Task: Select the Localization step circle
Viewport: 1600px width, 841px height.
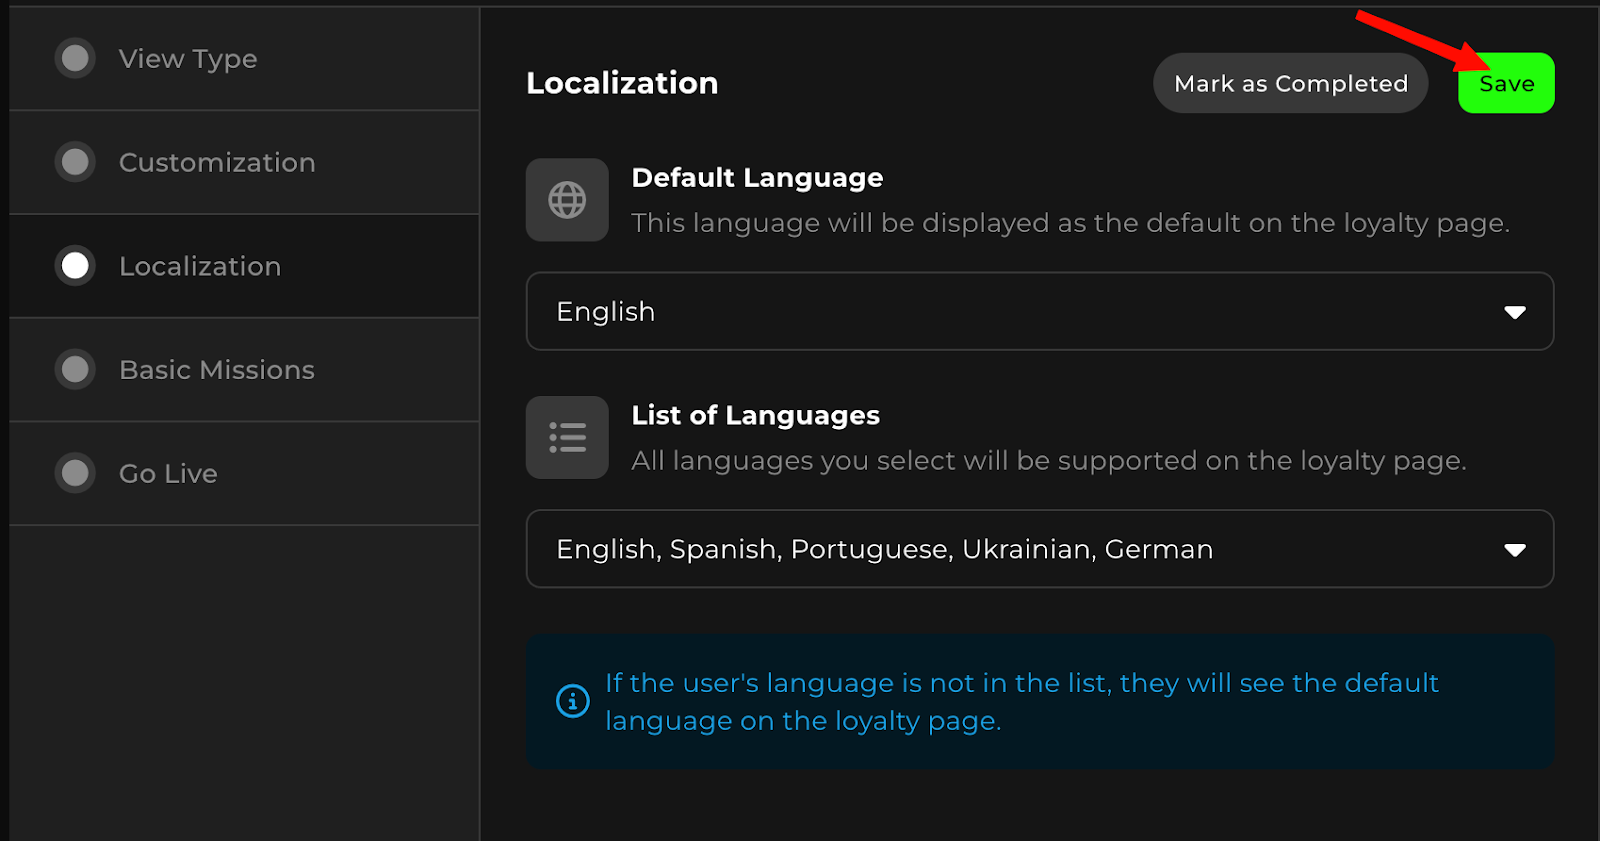Action: coord(75,266)
